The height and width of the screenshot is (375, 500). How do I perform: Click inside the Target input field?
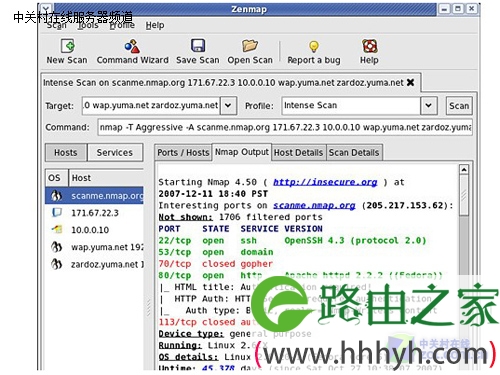pyautogui.click(x=151, y=106)
